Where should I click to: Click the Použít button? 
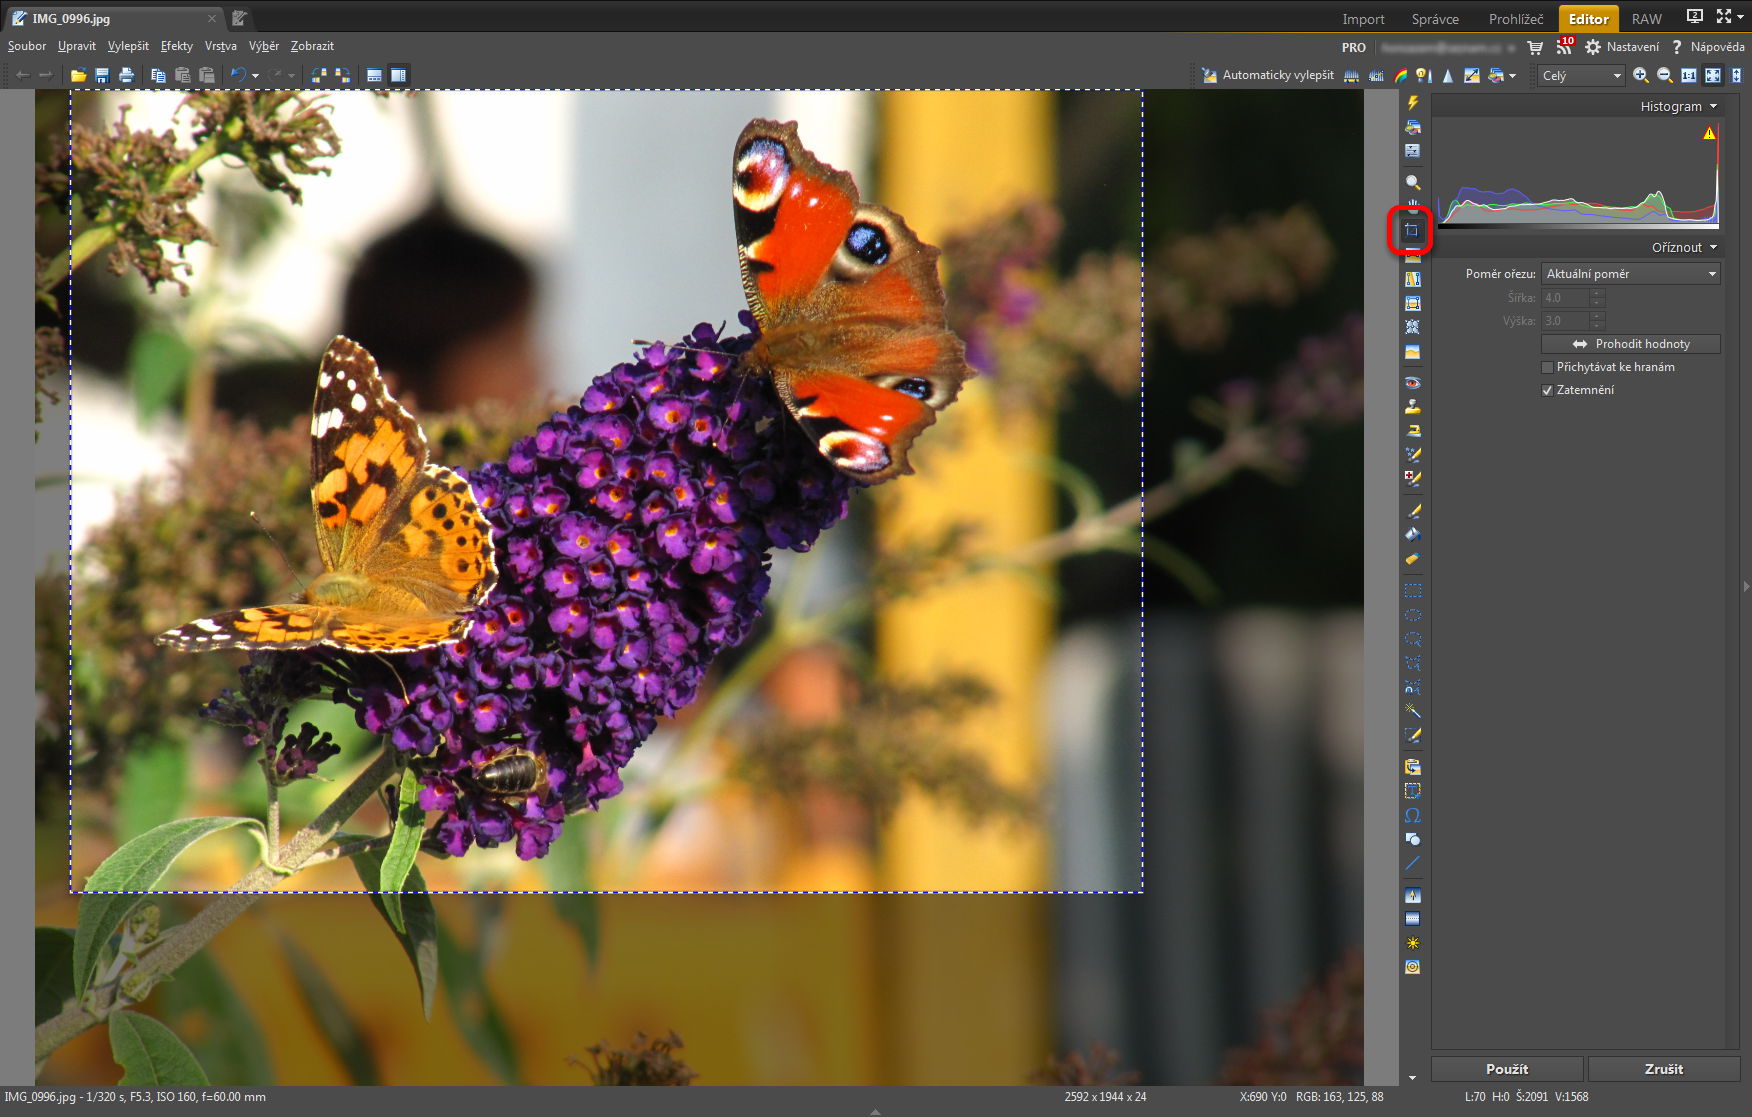(1506, 1069)
